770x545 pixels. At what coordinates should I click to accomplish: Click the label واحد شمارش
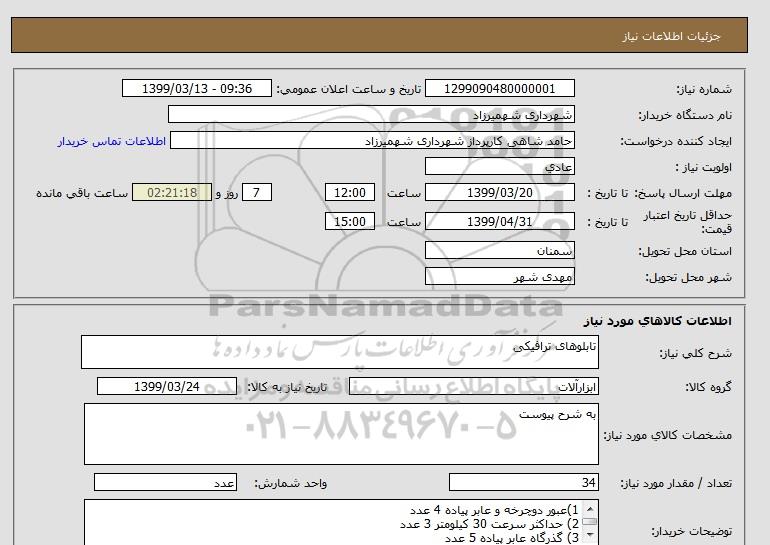click(x=291, y=484)
